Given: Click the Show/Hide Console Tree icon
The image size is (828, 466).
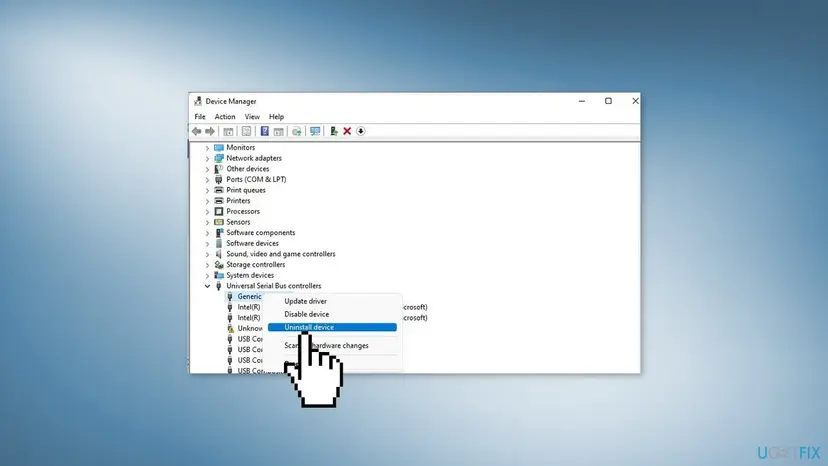Looking at the screenshot, I should [x=228, y=131].
